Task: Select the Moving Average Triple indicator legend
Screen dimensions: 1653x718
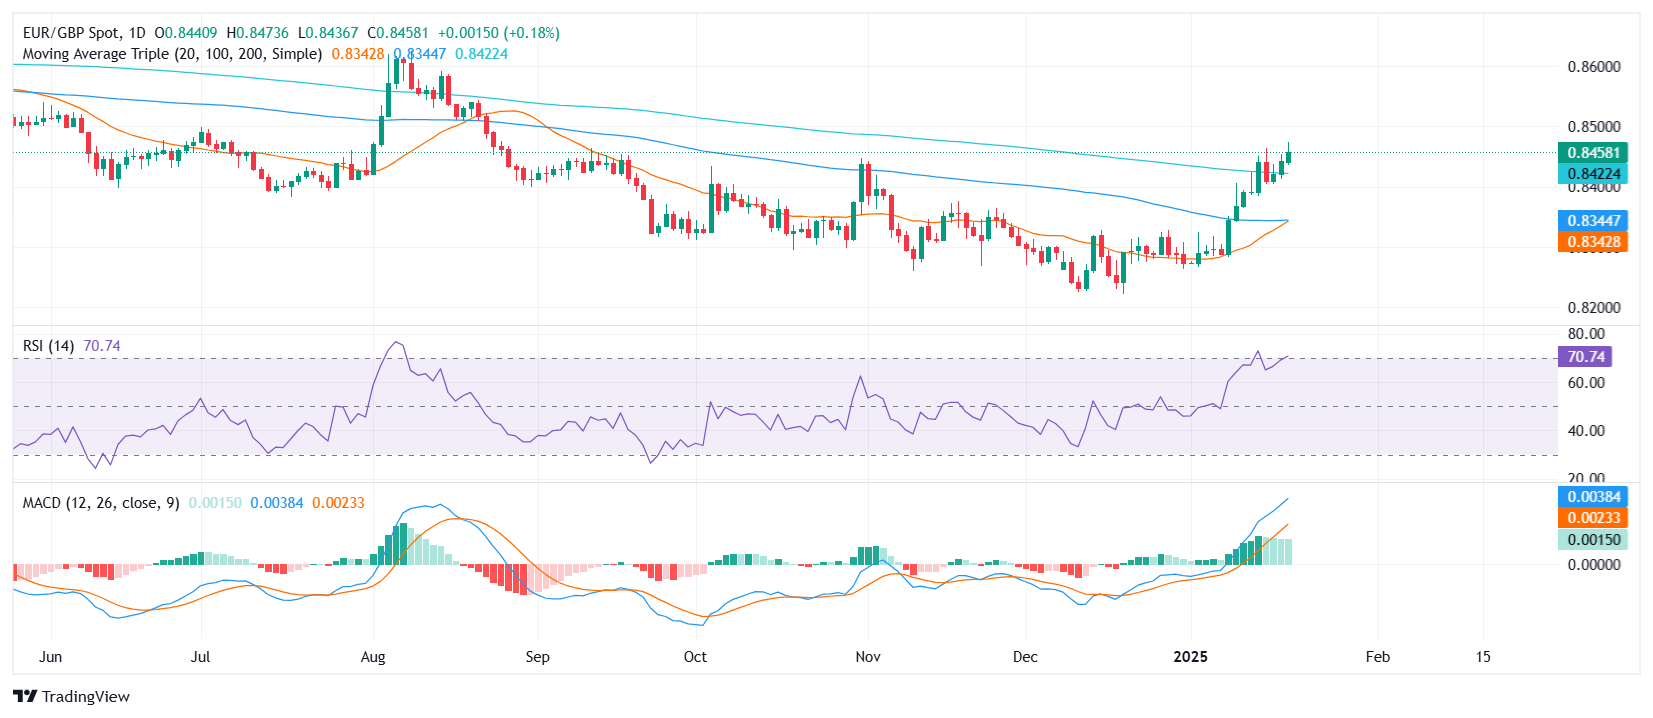Action: (172, 54)
